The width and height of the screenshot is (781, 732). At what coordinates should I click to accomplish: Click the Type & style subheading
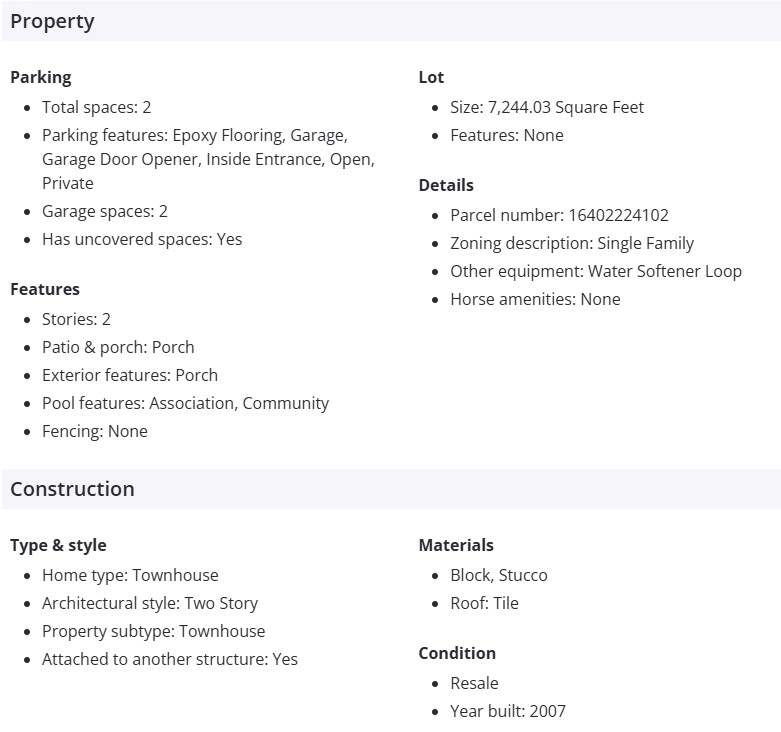[x=58, y=545]
